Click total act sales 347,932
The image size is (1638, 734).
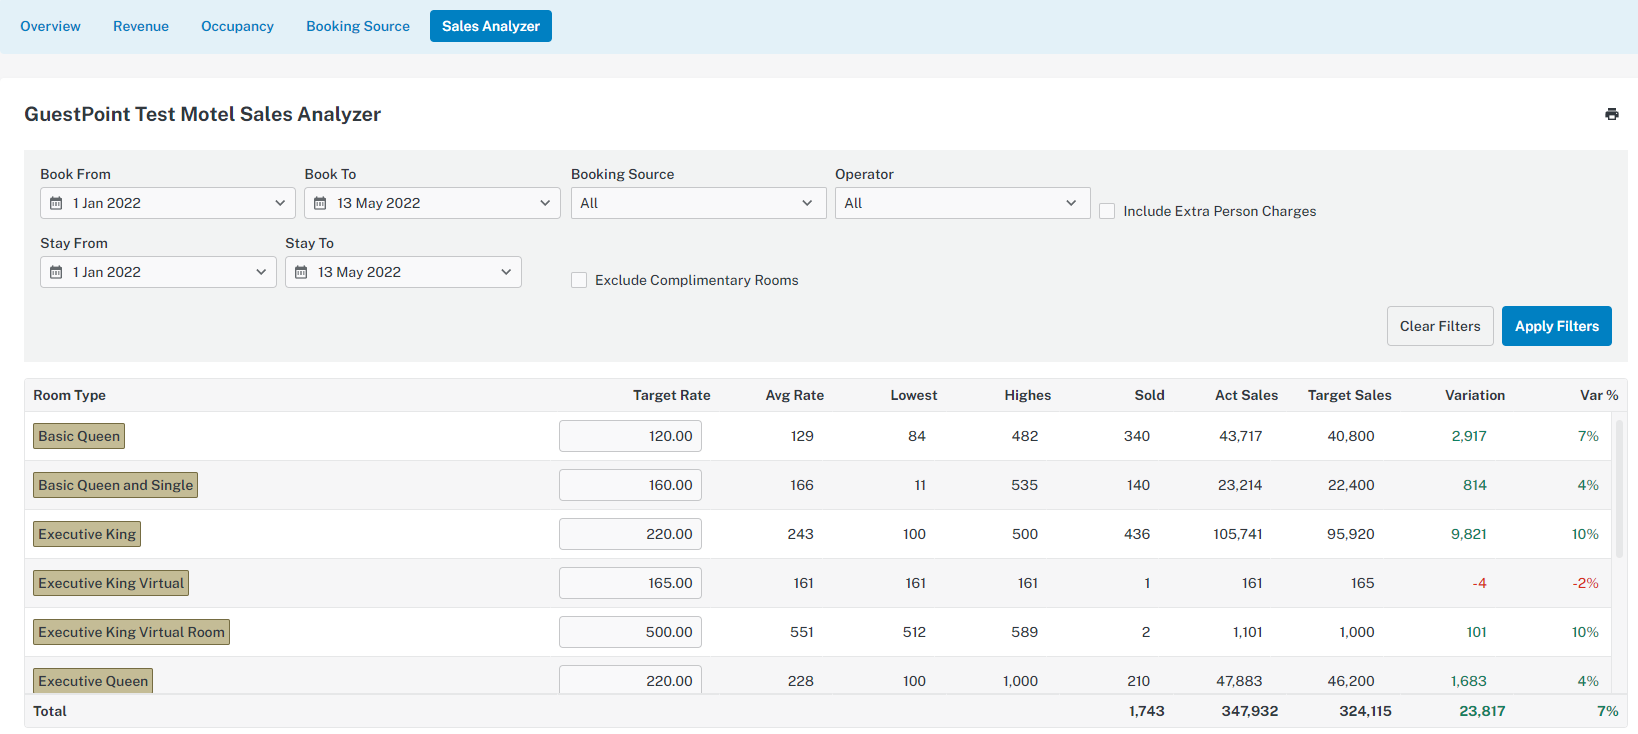pyautogui.click(x=1250, y=711)
